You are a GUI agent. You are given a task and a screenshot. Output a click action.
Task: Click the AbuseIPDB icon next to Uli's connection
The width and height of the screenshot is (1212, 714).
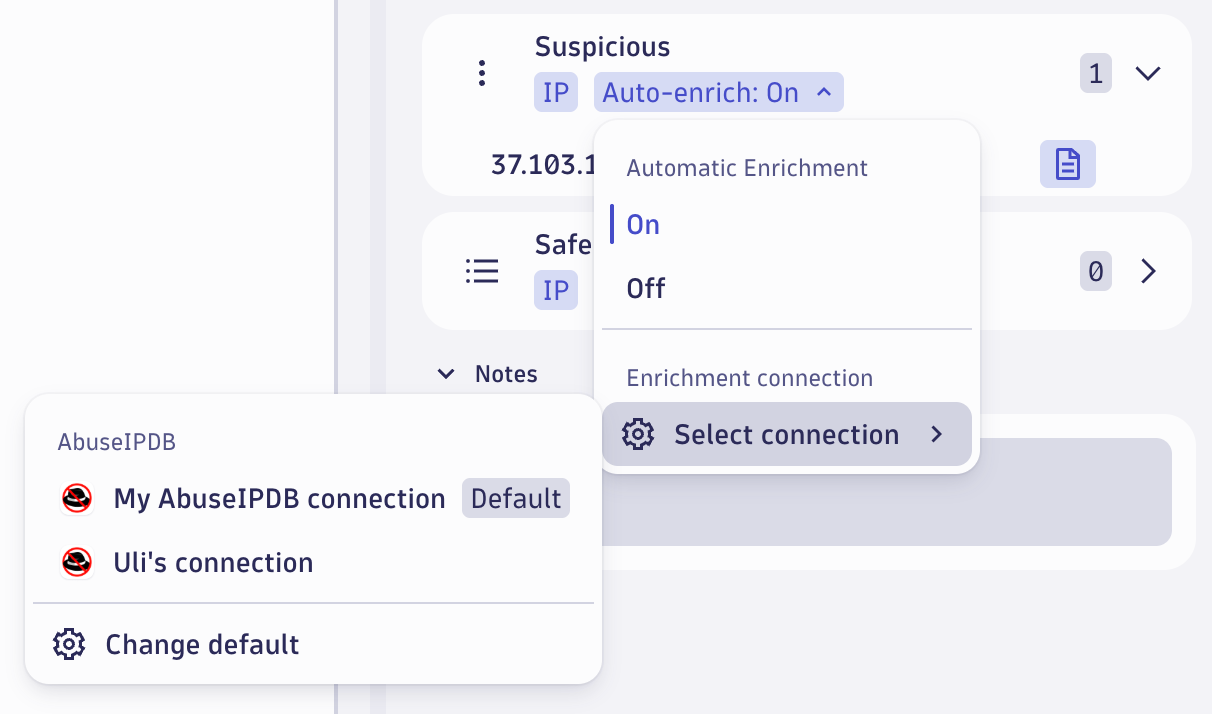(76, 562)
